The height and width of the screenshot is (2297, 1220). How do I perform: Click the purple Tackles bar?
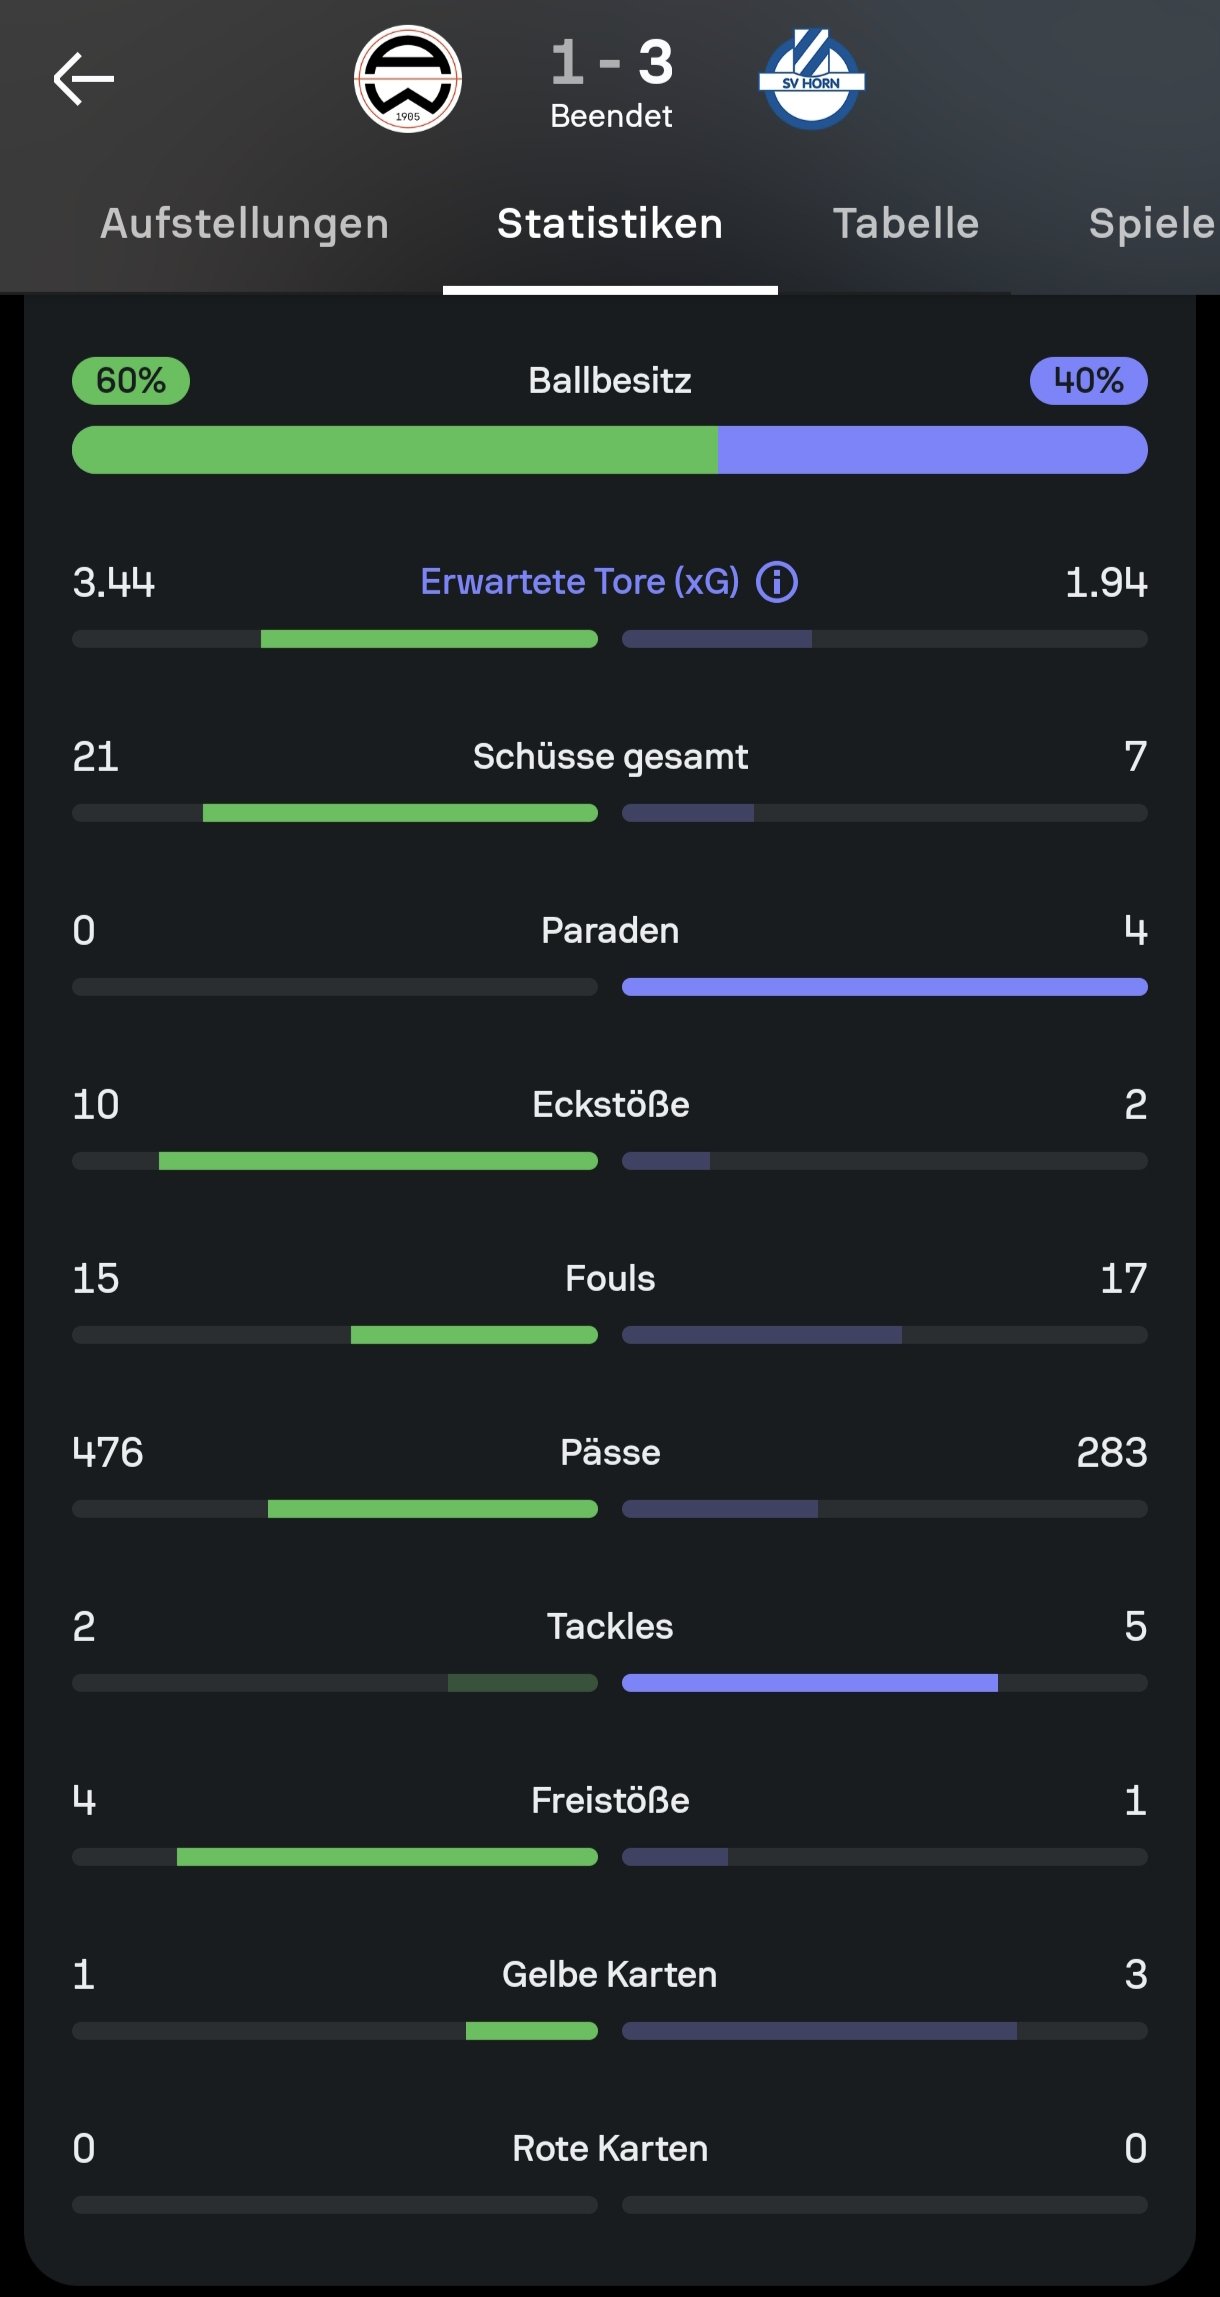pyautogui.click(x=810, y=1683)
